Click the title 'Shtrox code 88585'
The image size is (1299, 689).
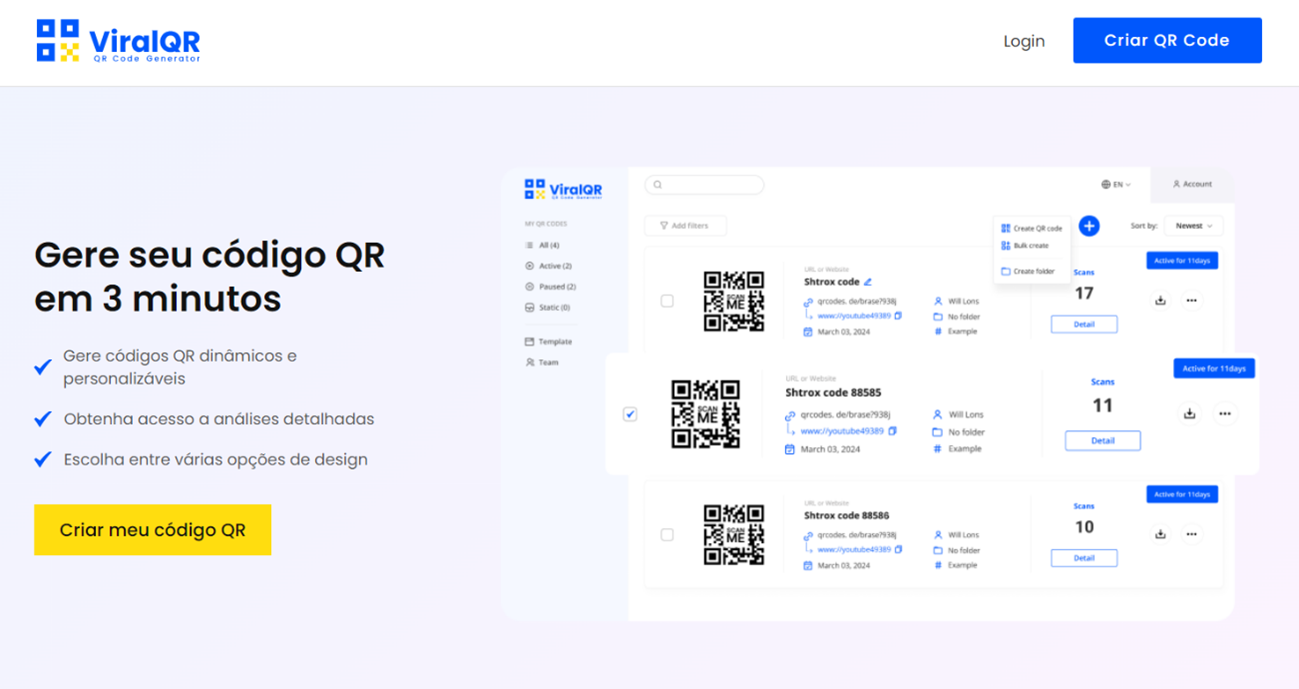(x=833, y=393)
